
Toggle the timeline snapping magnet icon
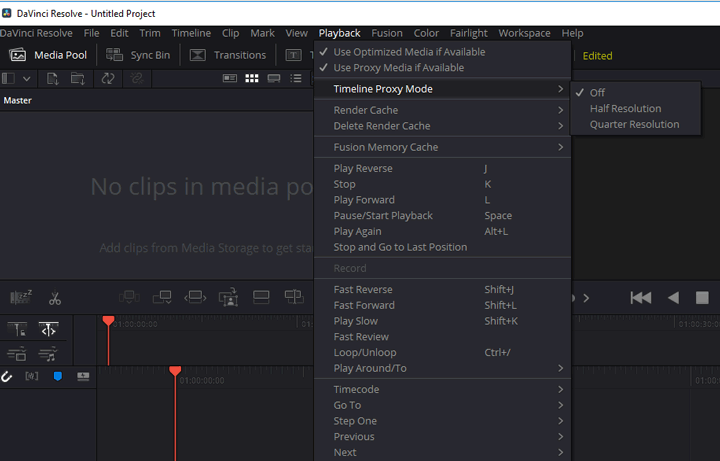[x=6, y=376]
